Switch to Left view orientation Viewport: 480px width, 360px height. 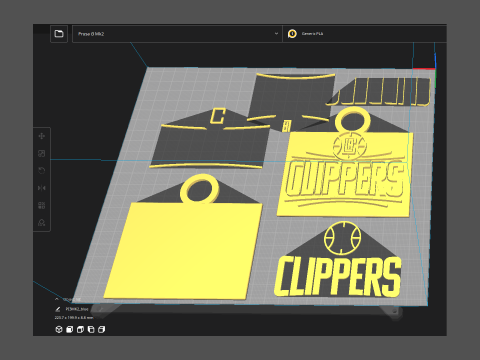pos(91,329)
